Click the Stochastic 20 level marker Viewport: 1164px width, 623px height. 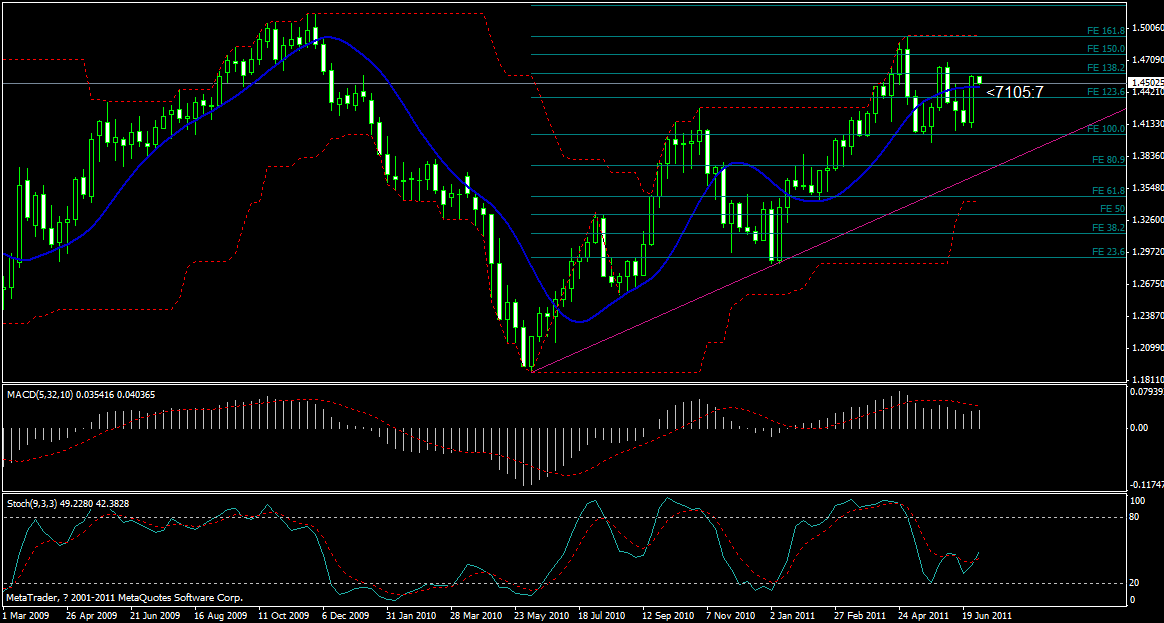click(1136, 583)
